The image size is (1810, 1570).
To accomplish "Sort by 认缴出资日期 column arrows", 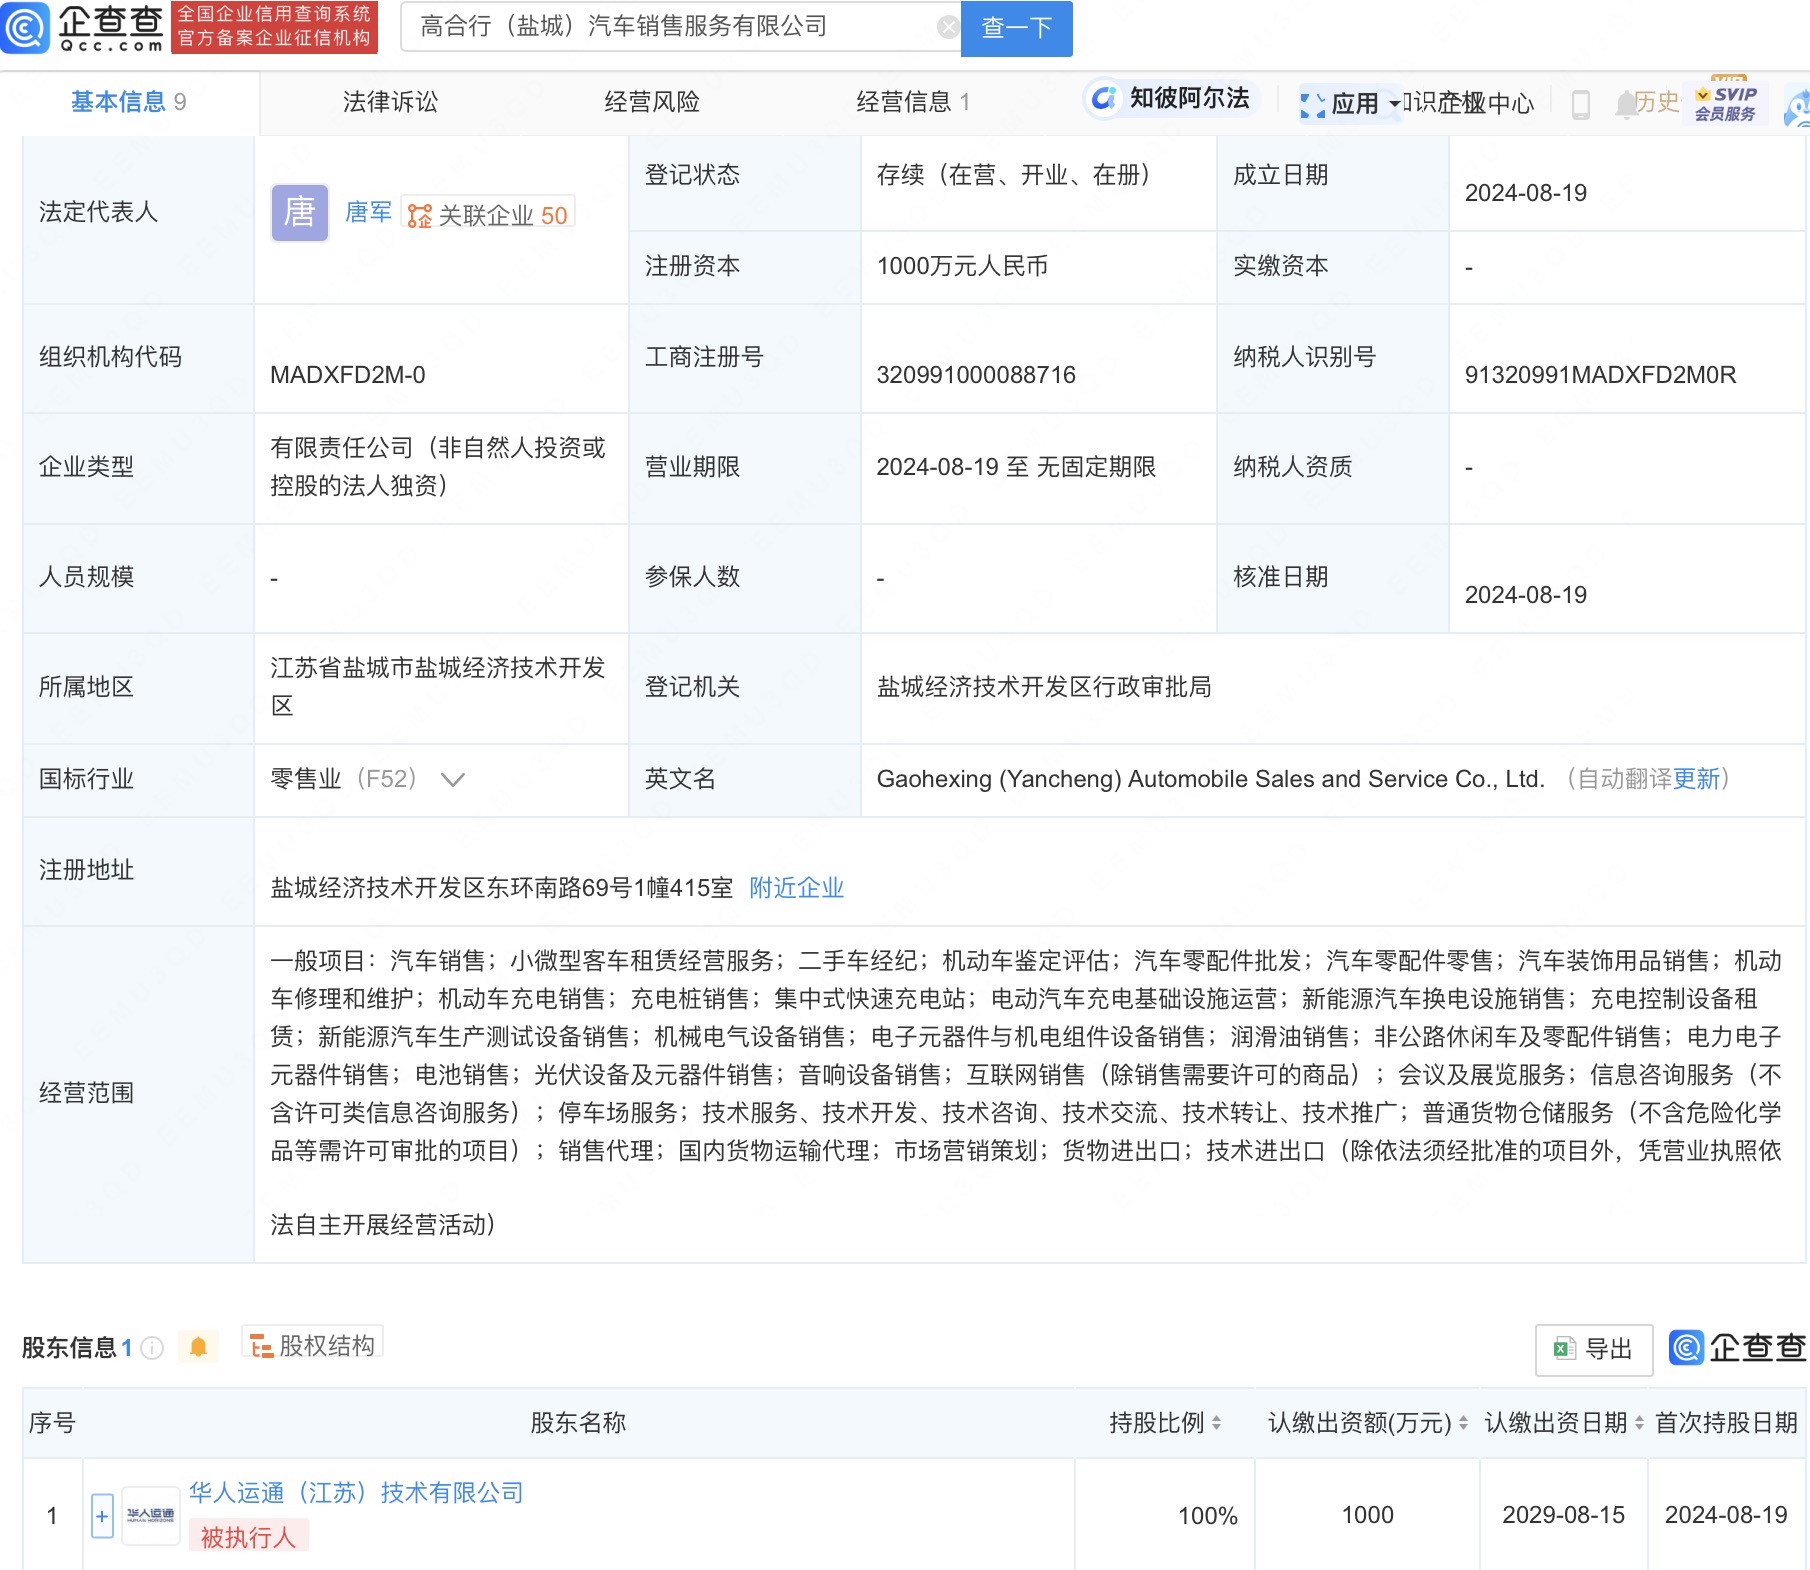I will (x=1639, y=1423).
